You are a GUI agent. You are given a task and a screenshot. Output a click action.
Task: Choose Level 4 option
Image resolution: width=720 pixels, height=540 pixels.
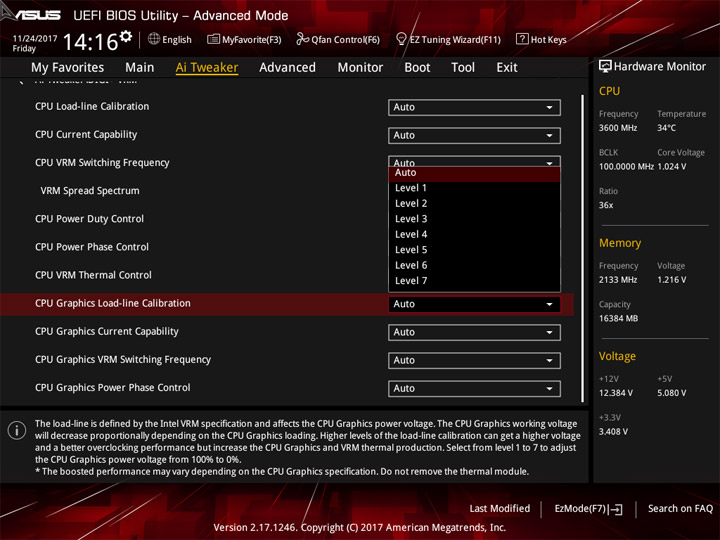[474, 235]
